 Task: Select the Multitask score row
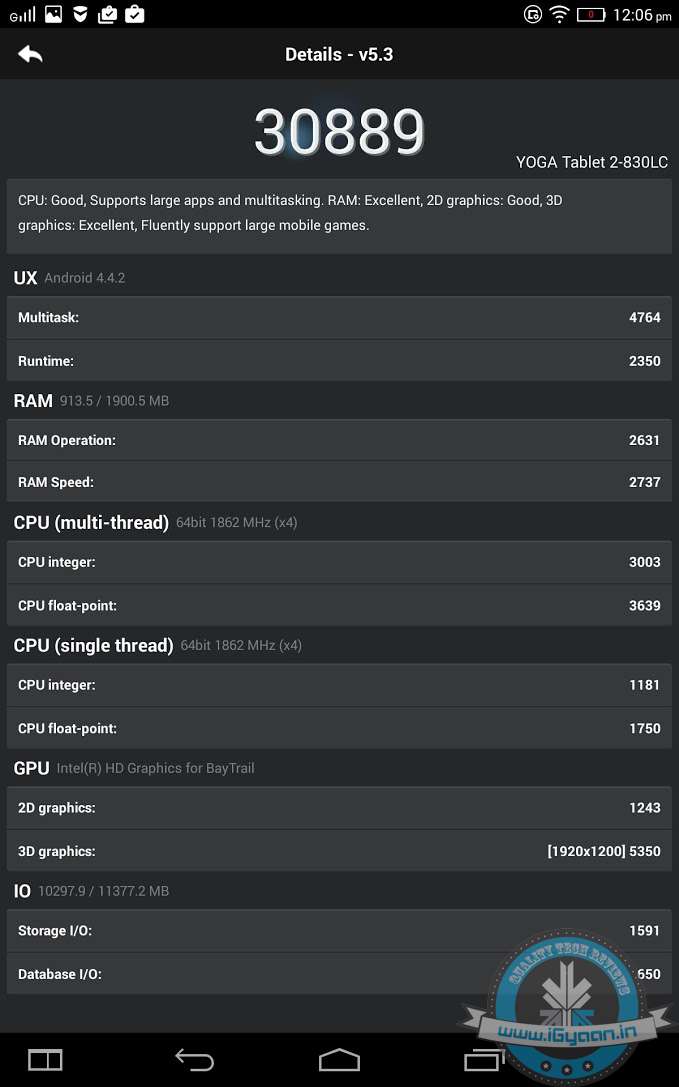pyautogui.click(x=339, y=318)
